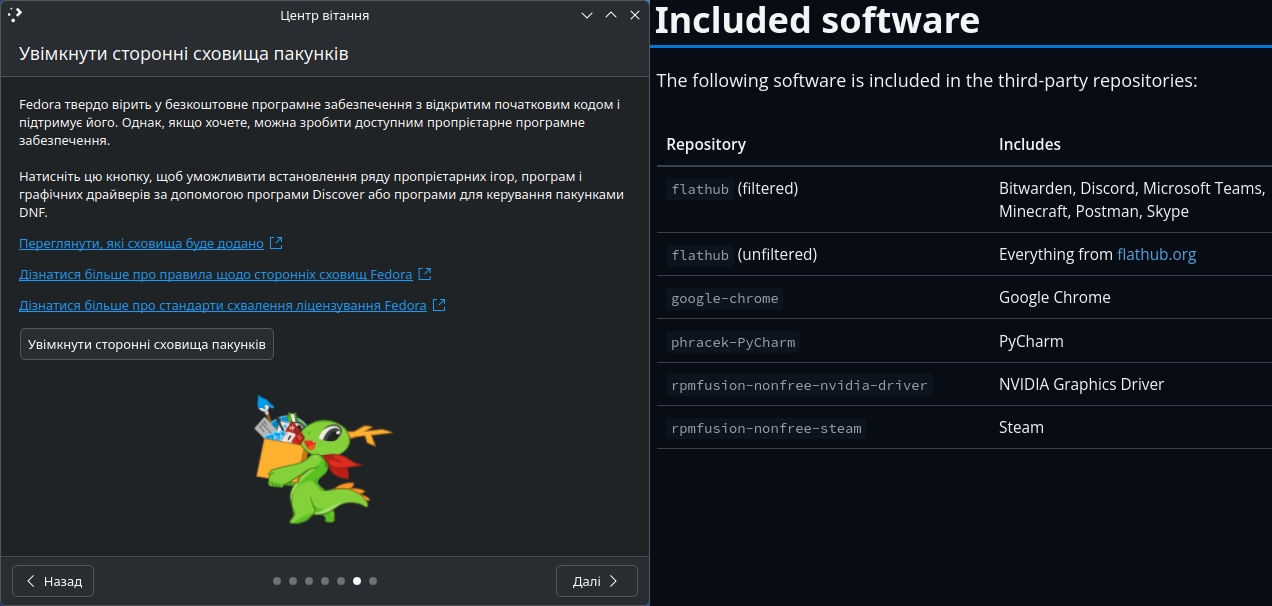Open link about Fedora third-party repository rules
The image size is (1272, 606).
[x=215, y=274]
